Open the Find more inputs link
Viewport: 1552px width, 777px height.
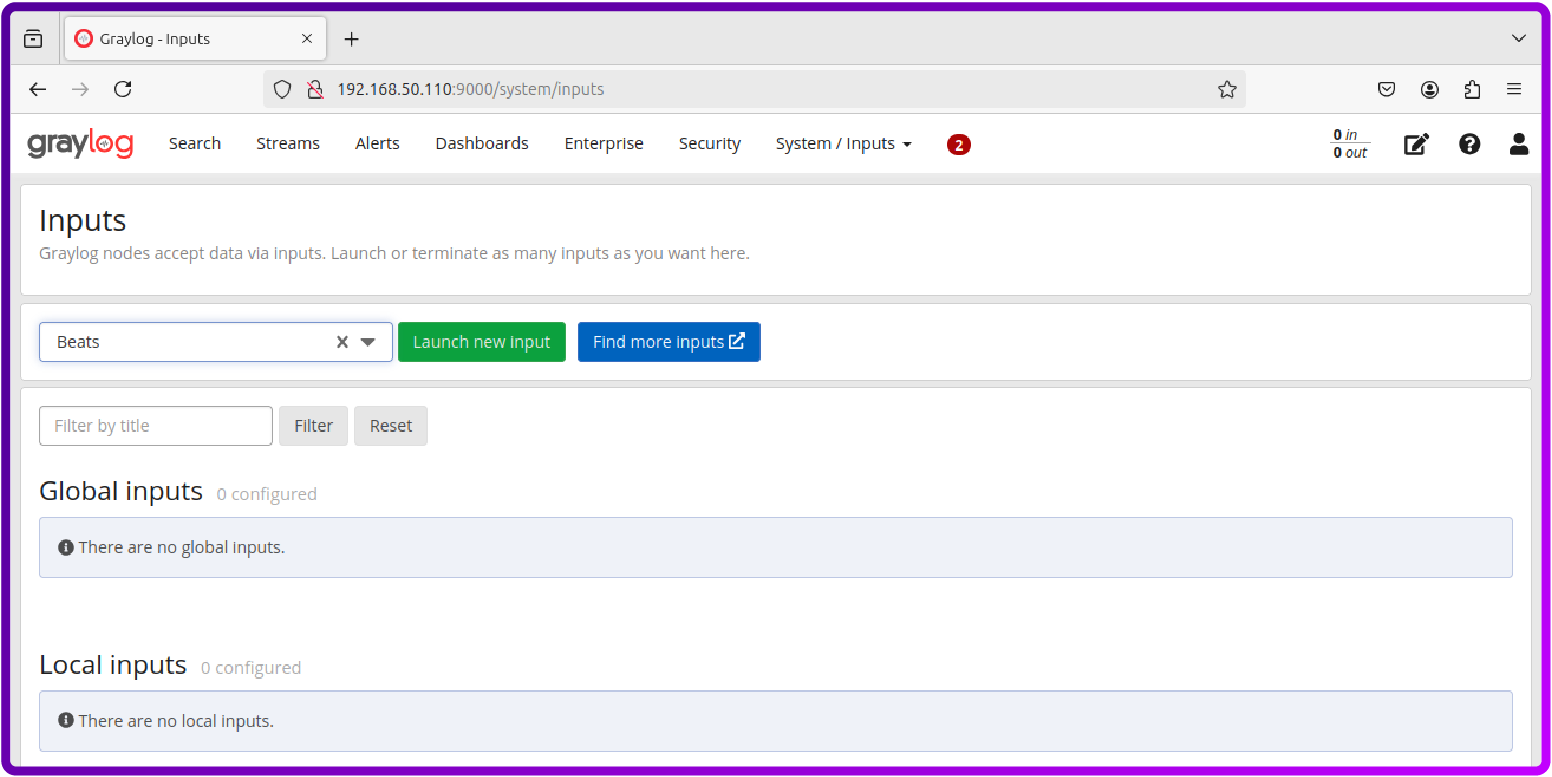tap(668, 341)
